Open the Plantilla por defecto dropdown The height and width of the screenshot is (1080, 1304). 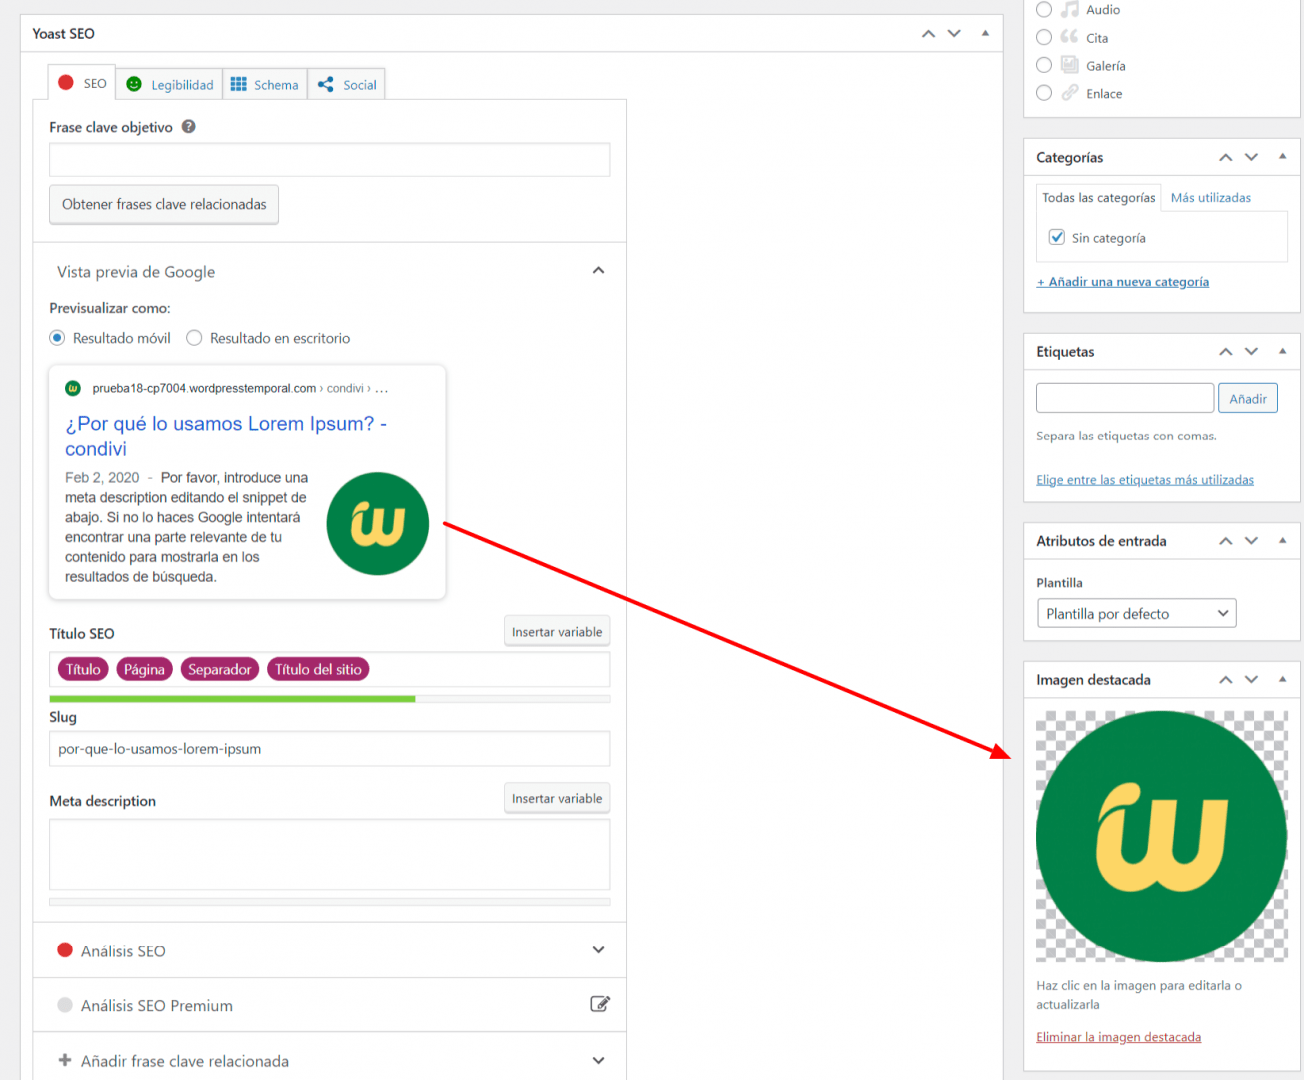[1137, 613]
